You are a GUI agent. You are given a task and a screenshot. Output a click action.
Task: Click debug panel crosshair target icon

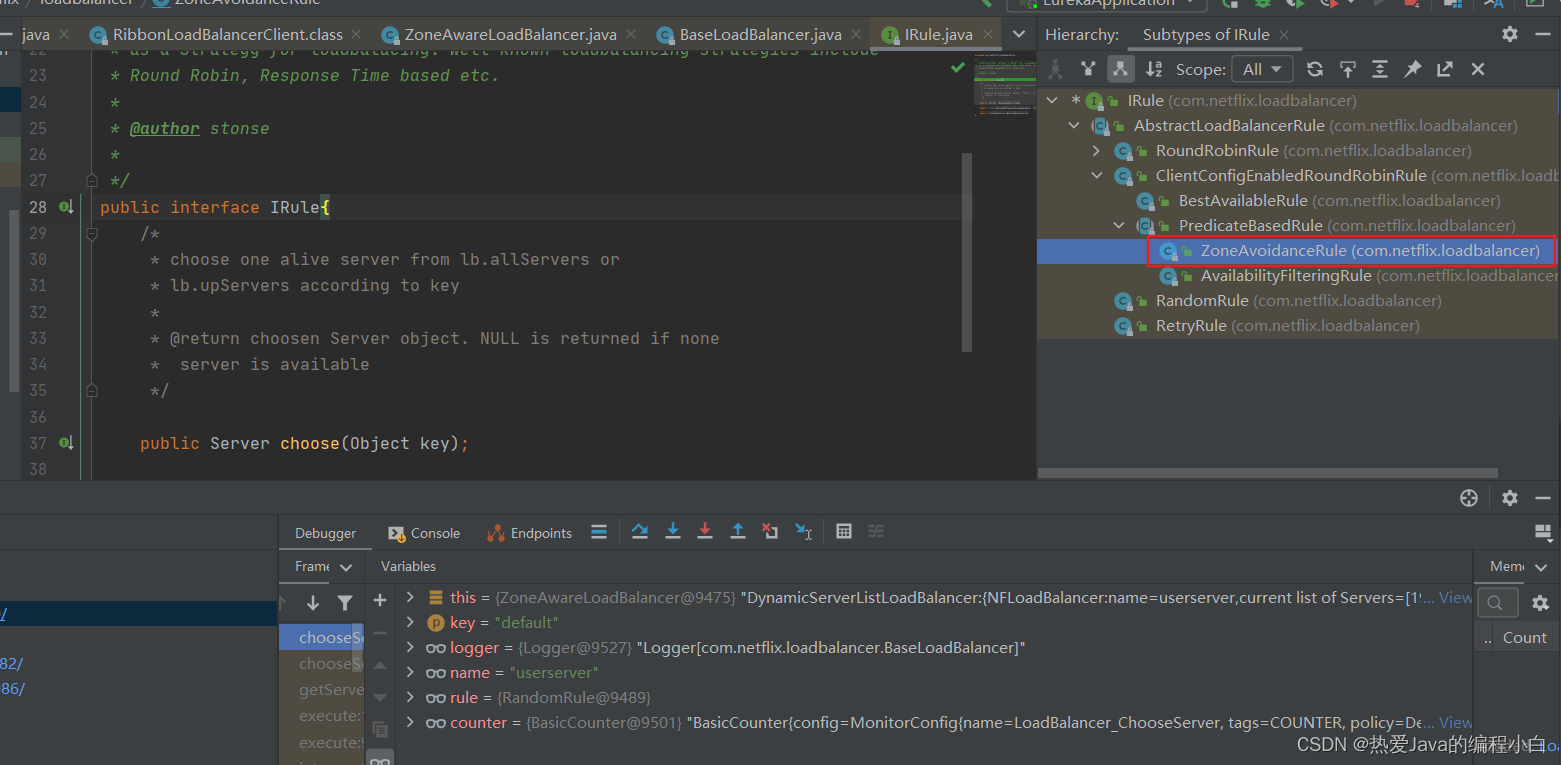coord(1469,498)
